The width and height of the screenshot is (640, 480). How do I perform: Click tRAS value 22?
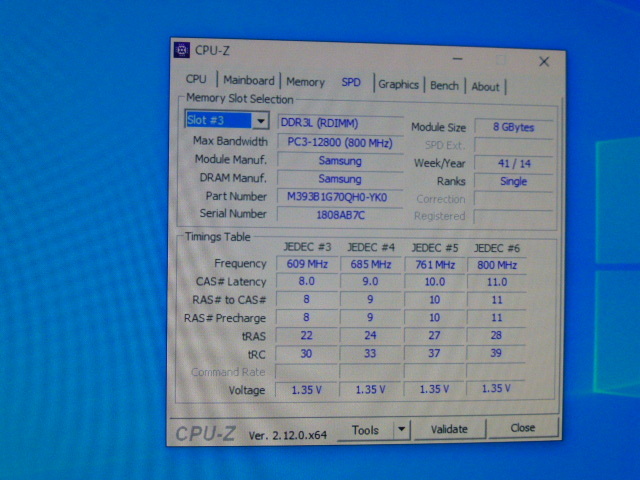click(x=307, y=335)
